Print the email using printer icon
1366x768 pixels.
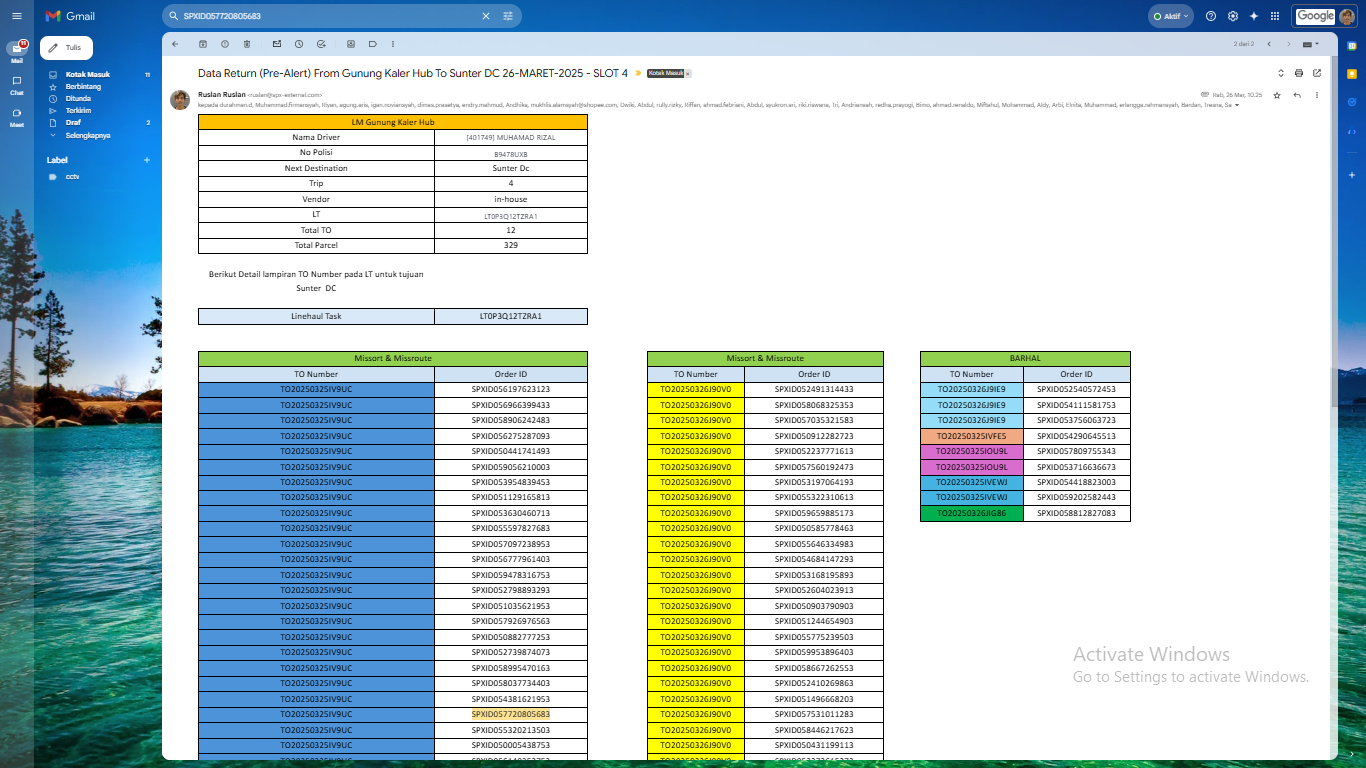[1299, 73]
